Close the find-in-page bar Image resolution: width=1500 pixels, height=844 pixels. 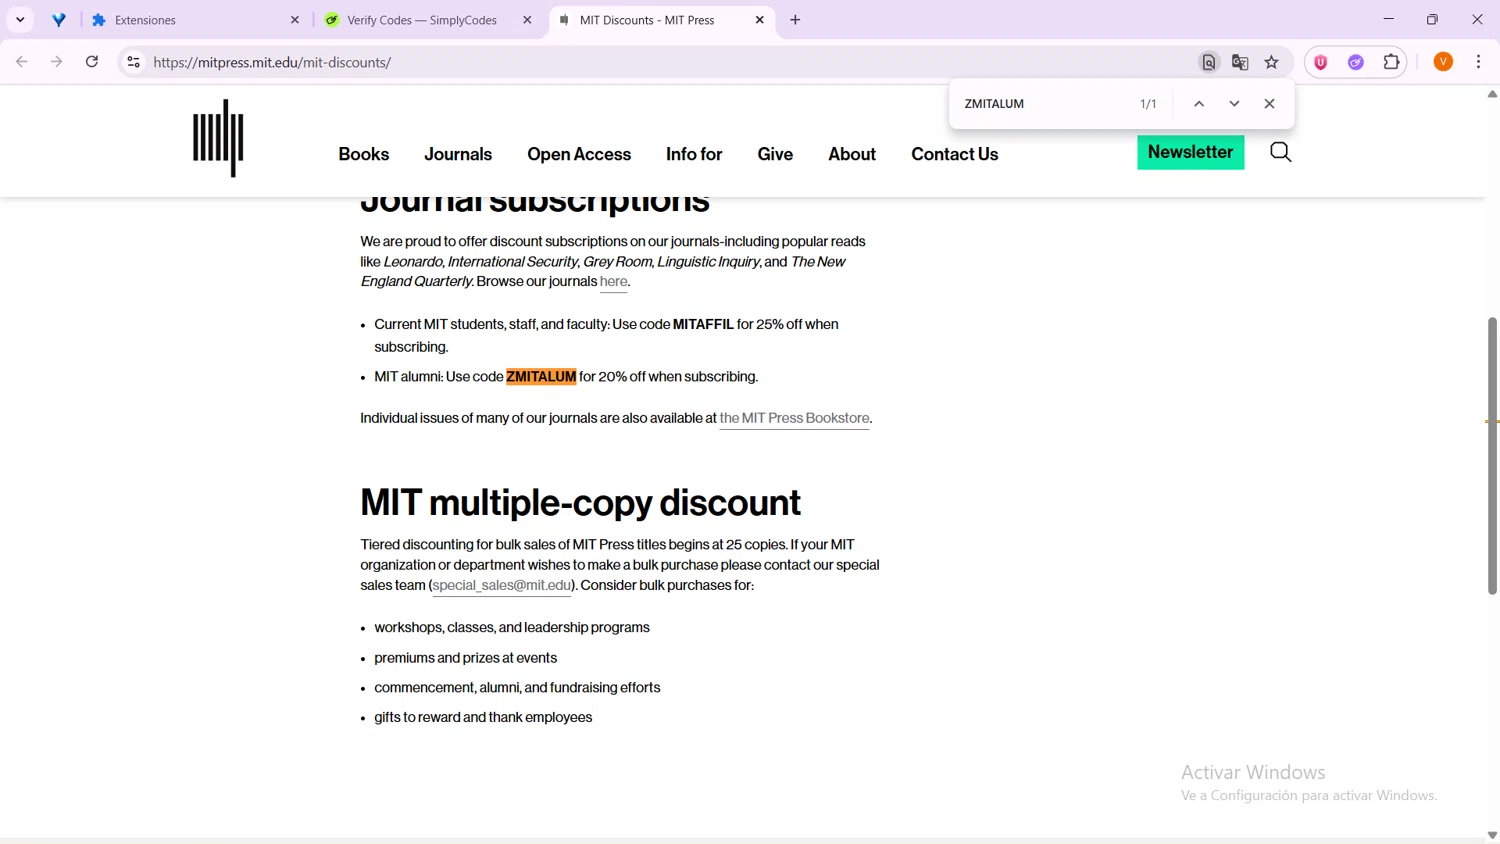tap(1269, 104)
